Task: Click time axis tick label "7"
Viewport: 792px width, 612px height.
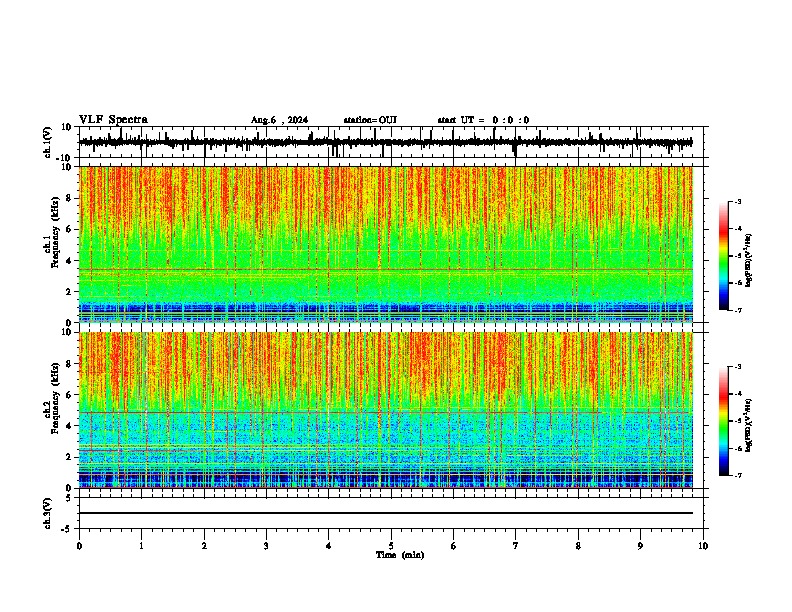Action: pyautogui.click(x=516, y=546)
